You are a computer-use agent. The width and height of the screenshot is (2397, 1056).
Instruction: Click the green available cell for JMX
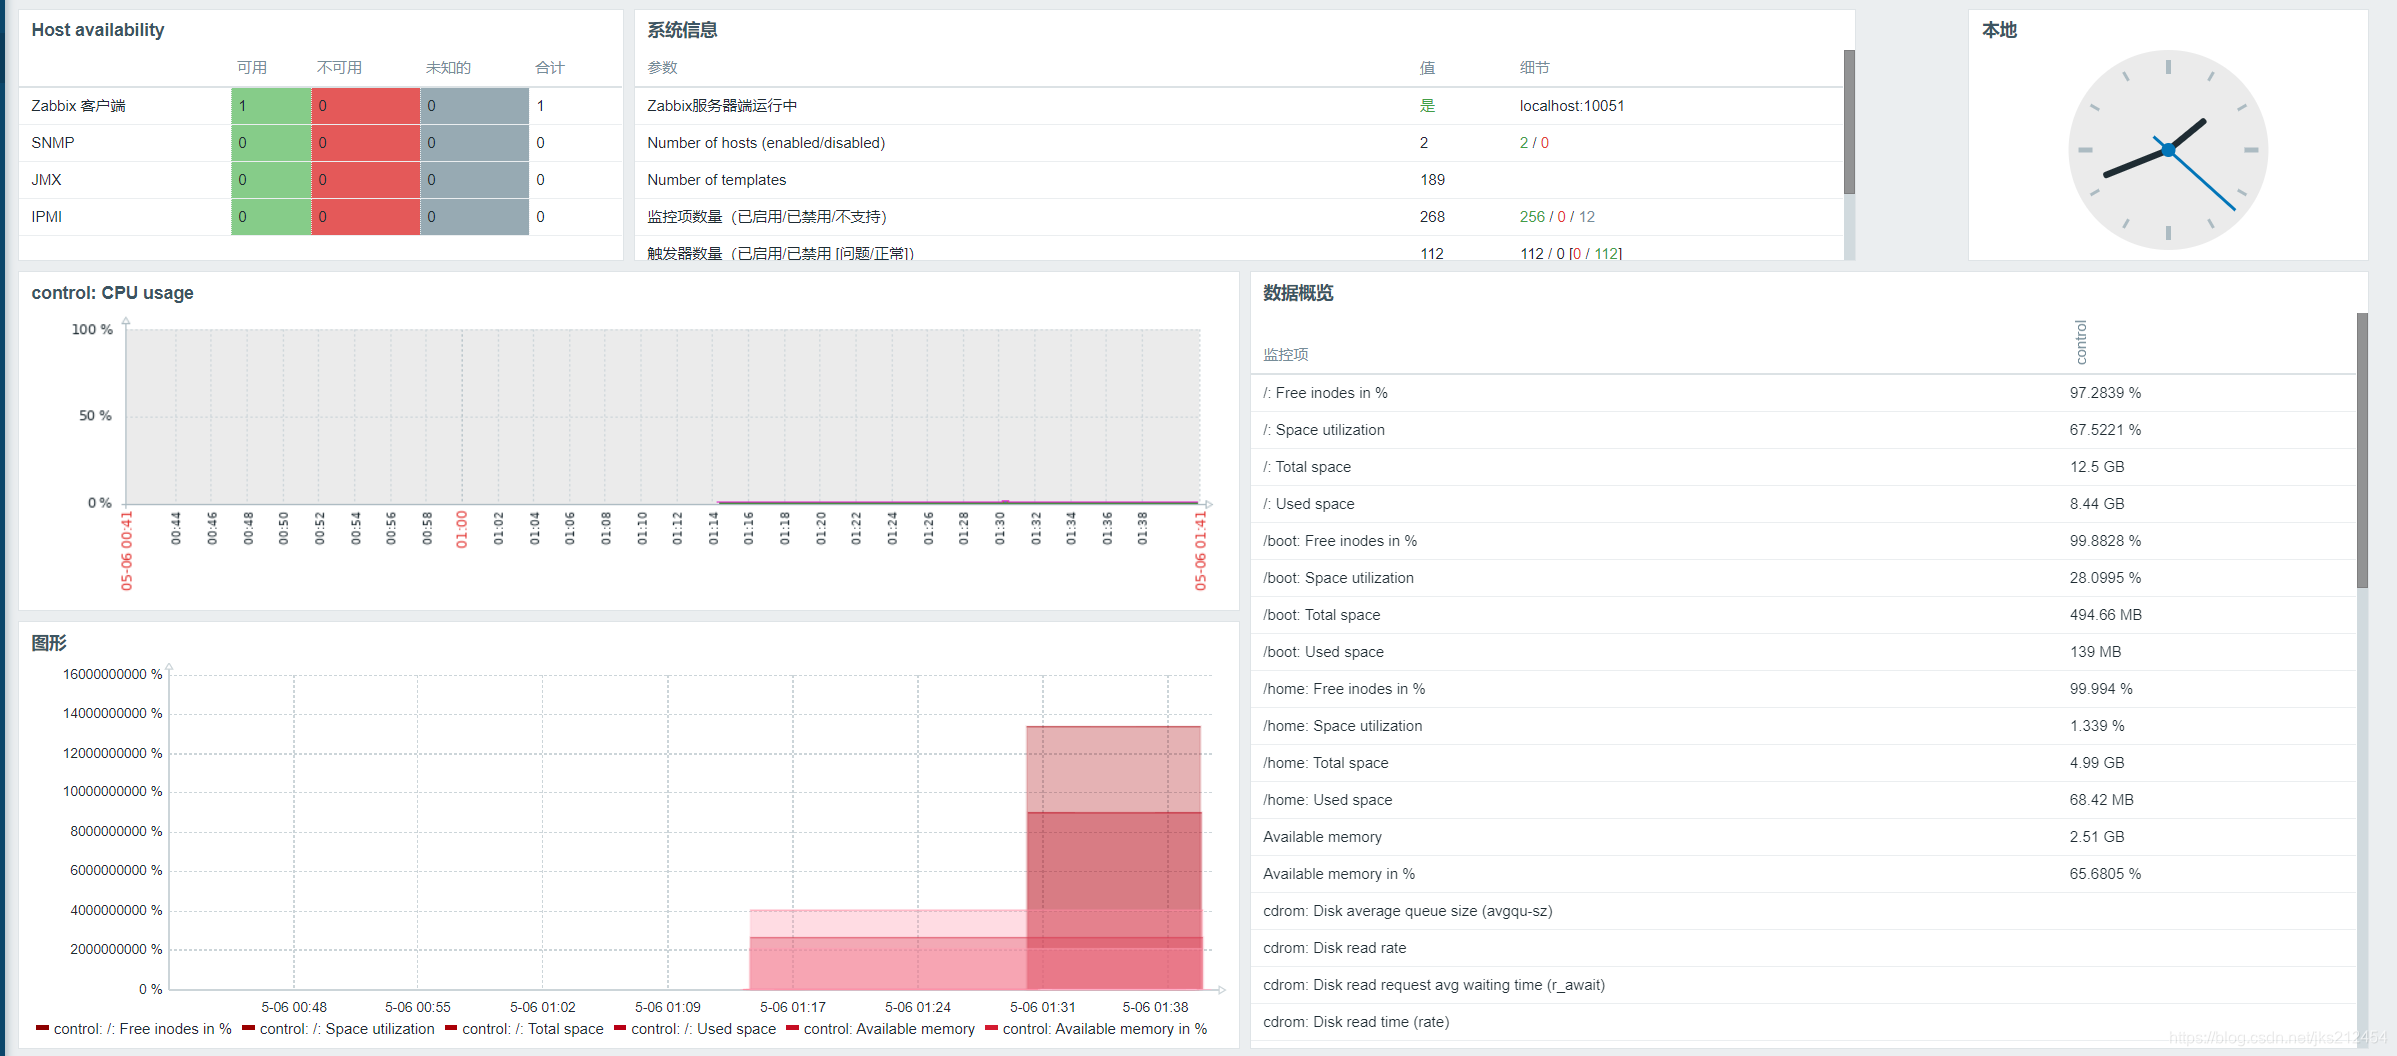pos(271,180)
